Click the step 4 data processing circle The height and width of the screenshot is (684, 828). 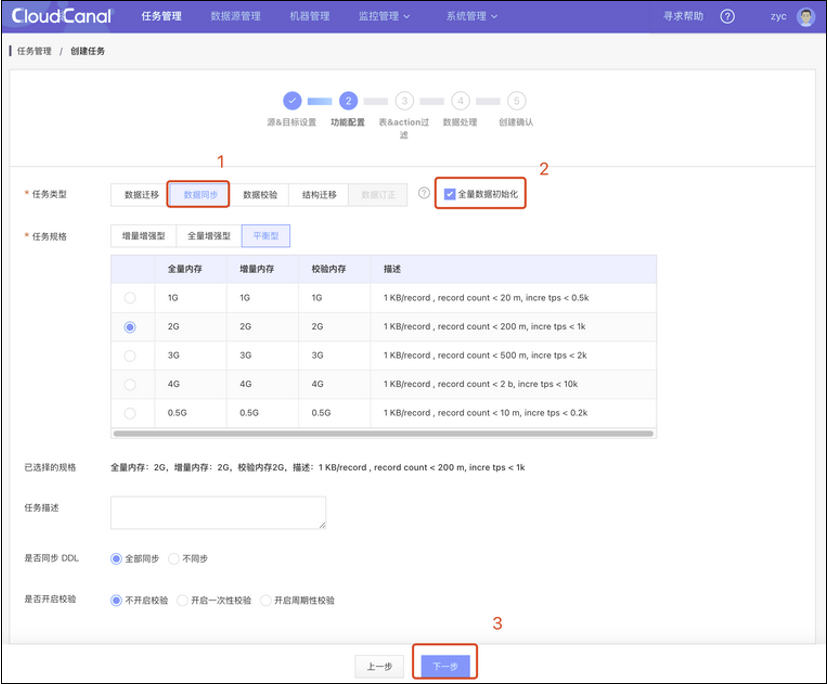(x=460, y=100)
